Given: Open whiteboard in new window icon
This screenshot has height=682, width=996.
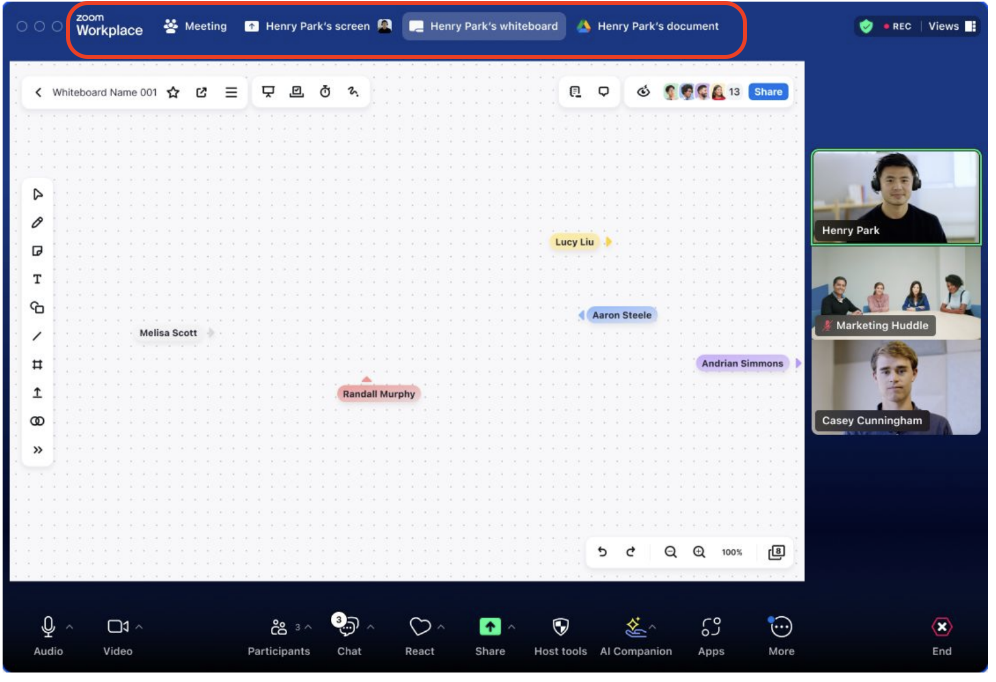Looking at the screenshot, I should 202,92.
